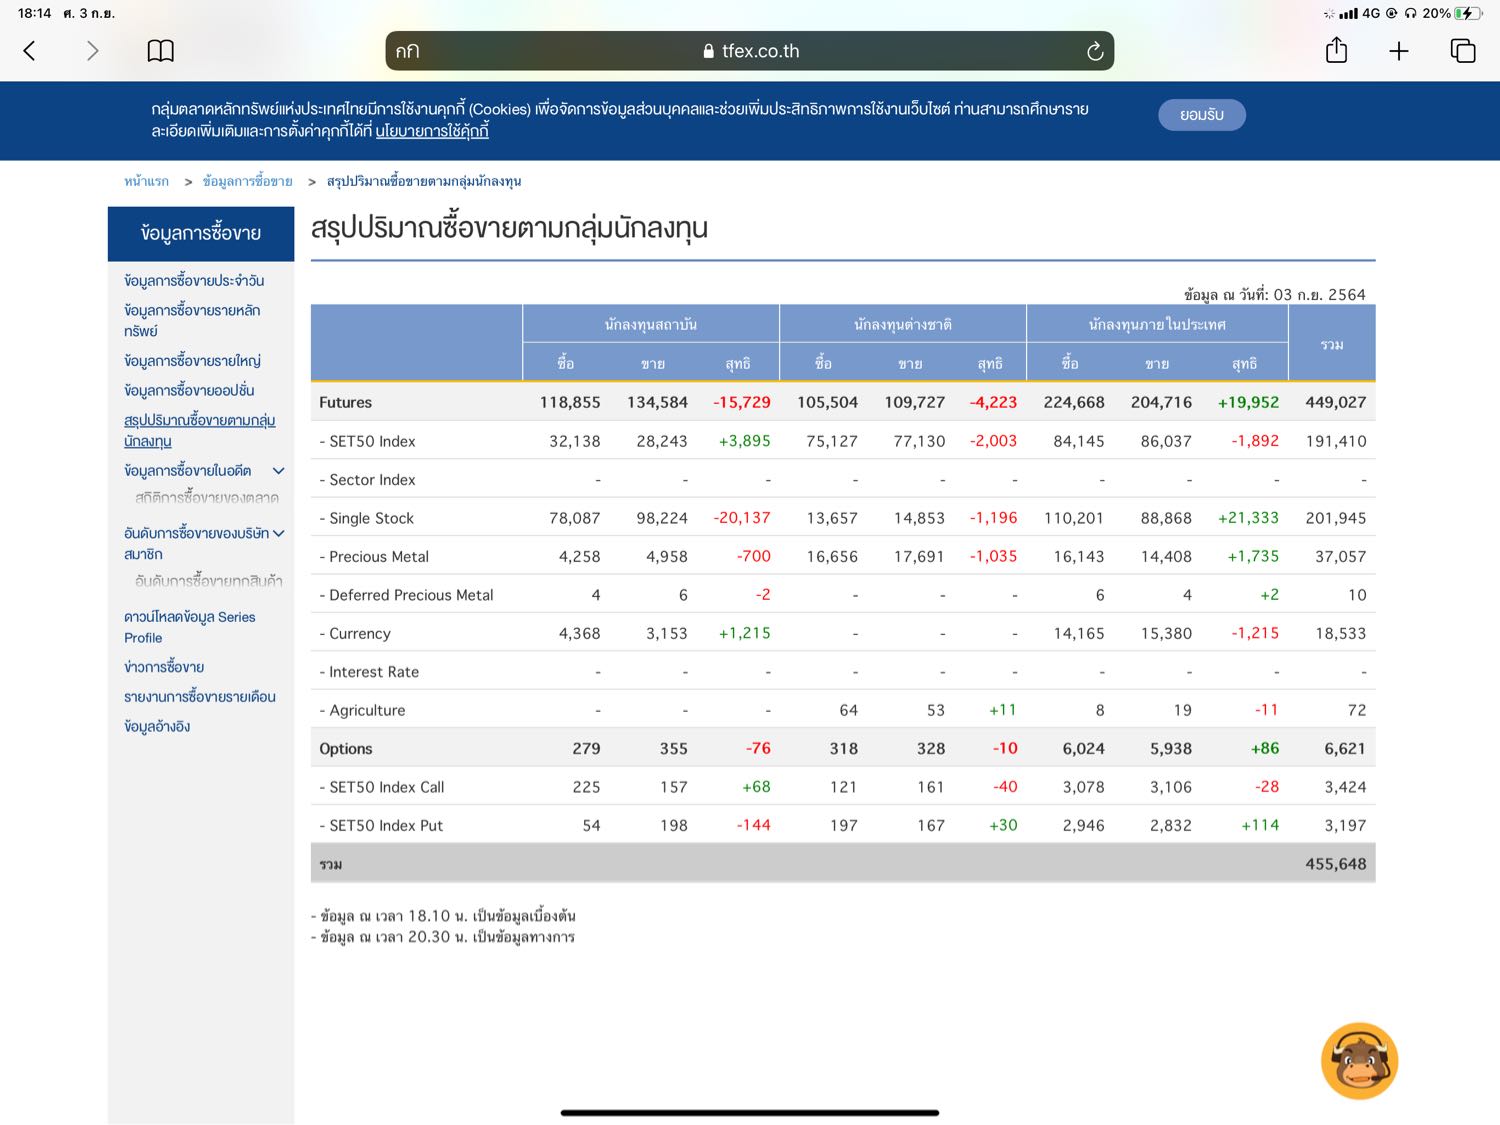
Task: Select Single Stock institutional net -20,137
Action: pos(742,518)
